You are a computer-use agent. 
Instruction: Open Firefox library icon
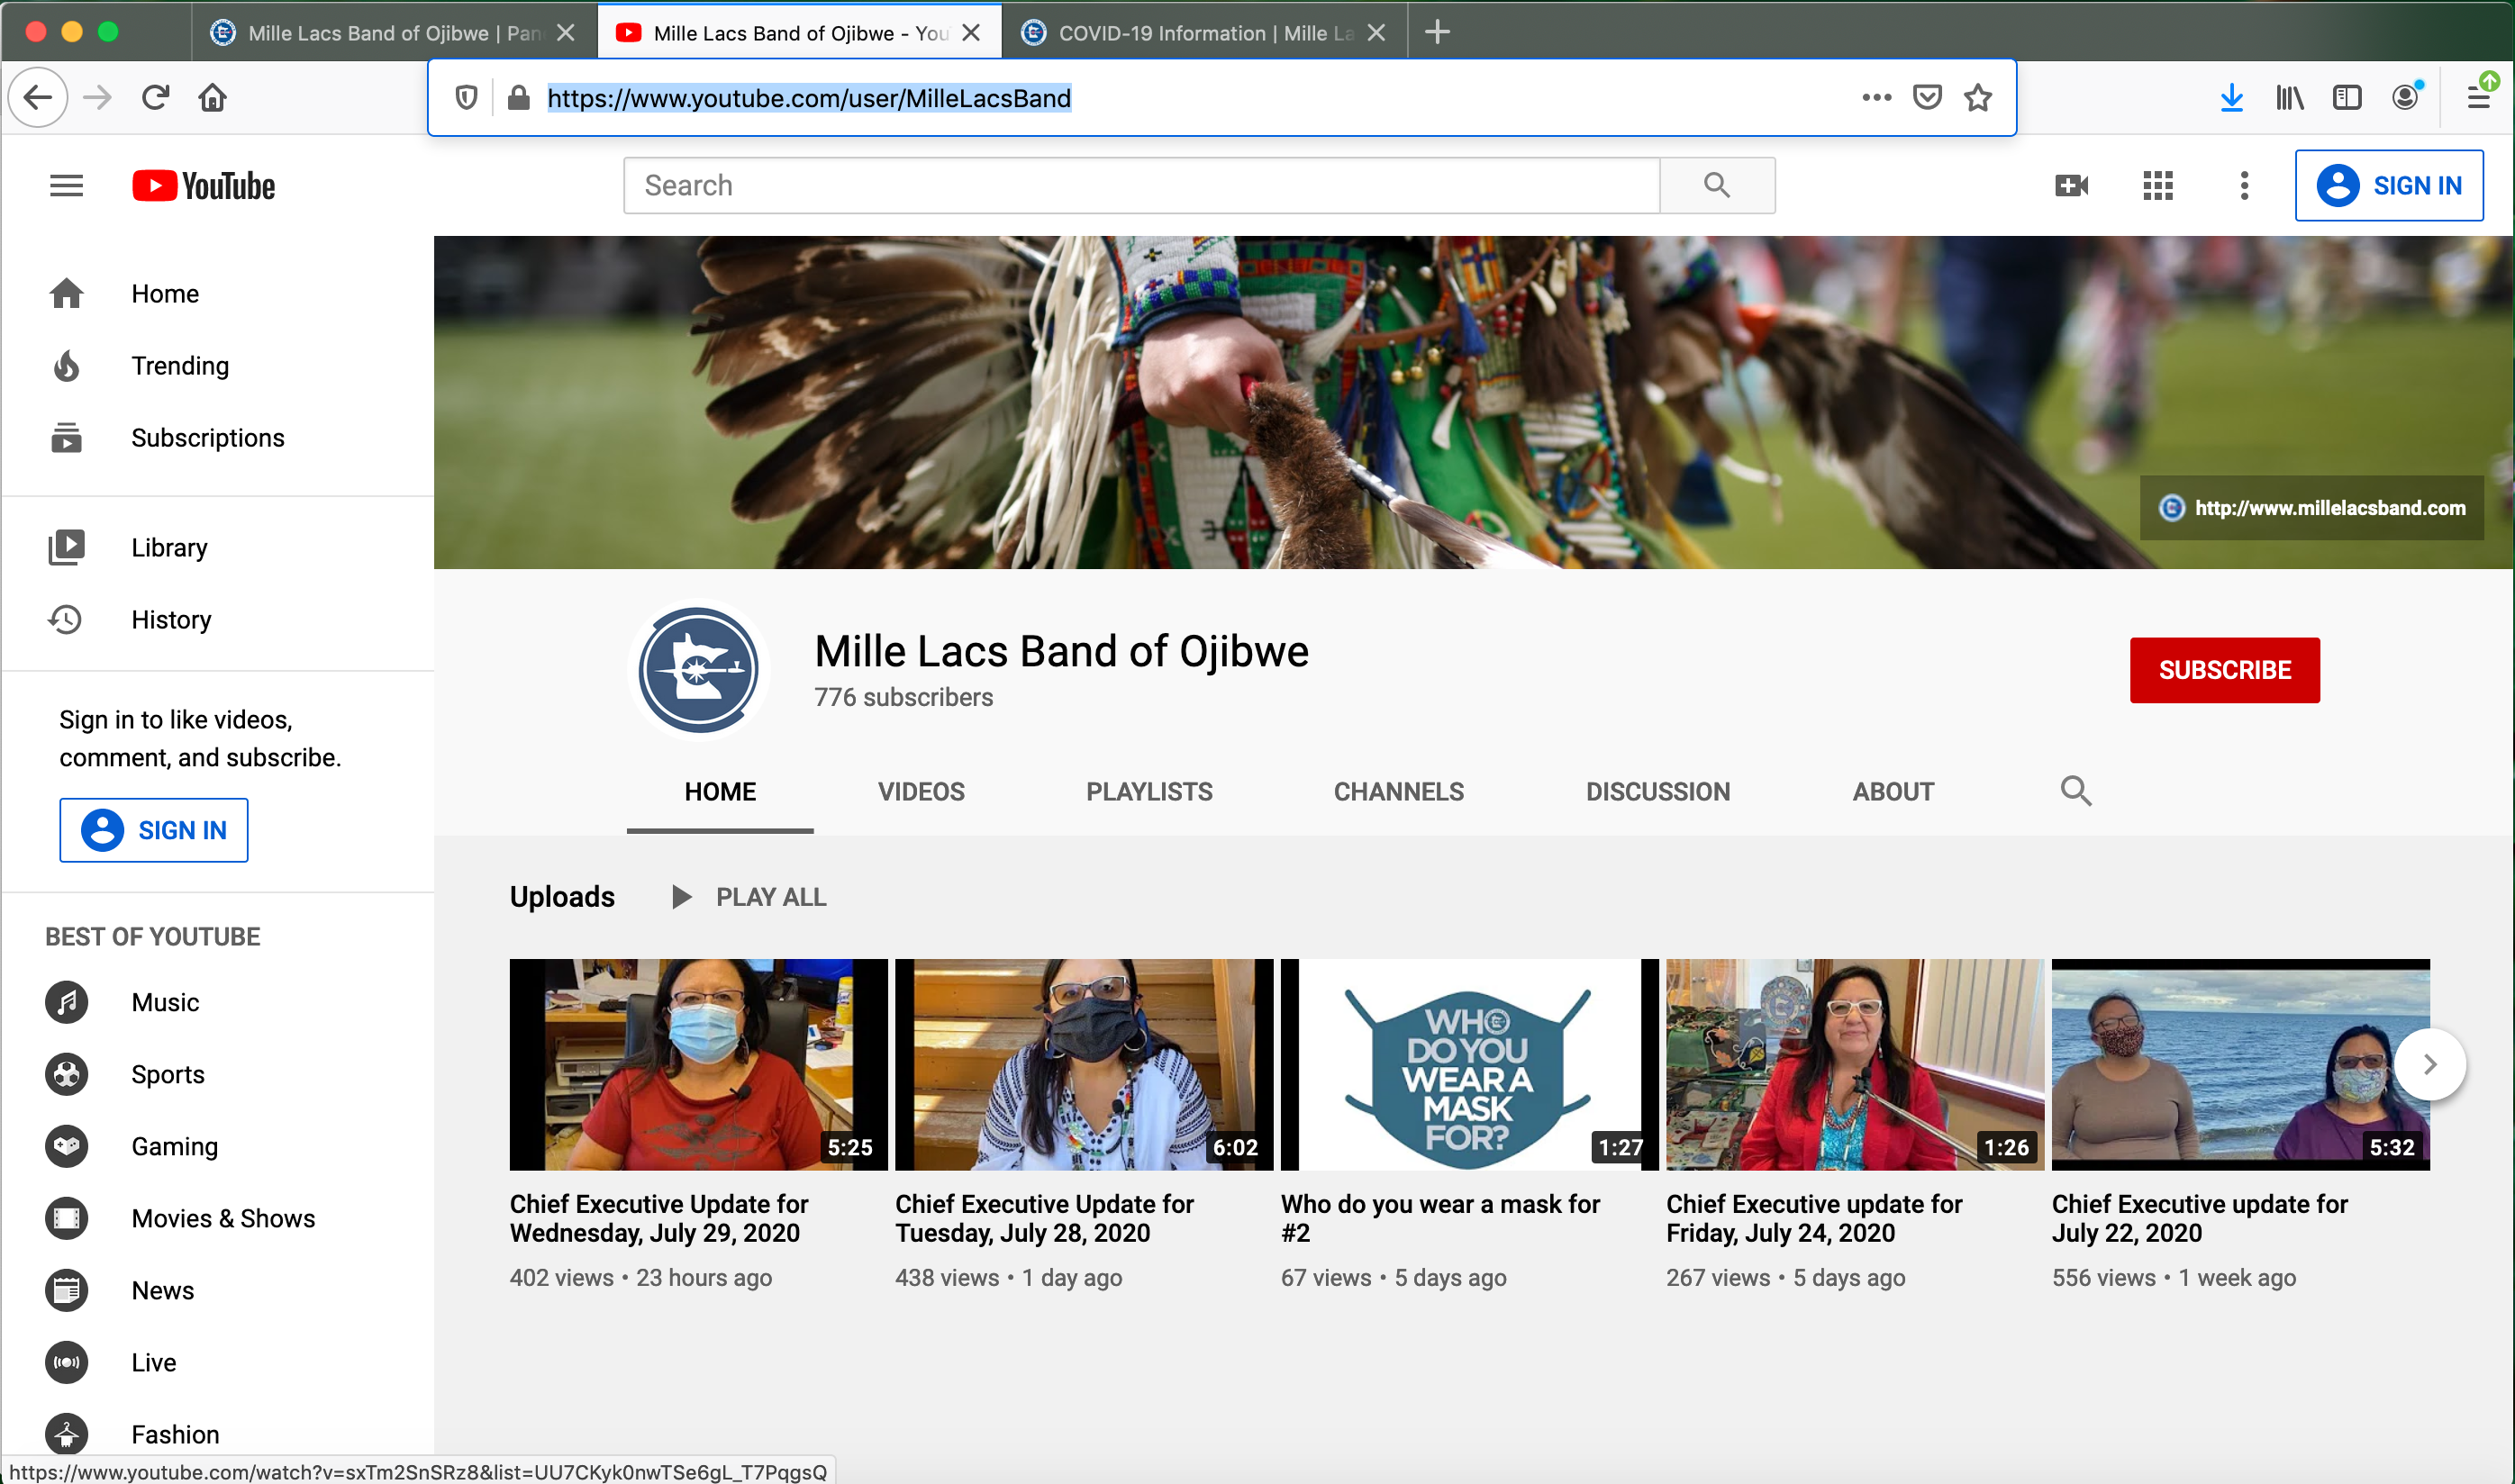coord(2289,97)
